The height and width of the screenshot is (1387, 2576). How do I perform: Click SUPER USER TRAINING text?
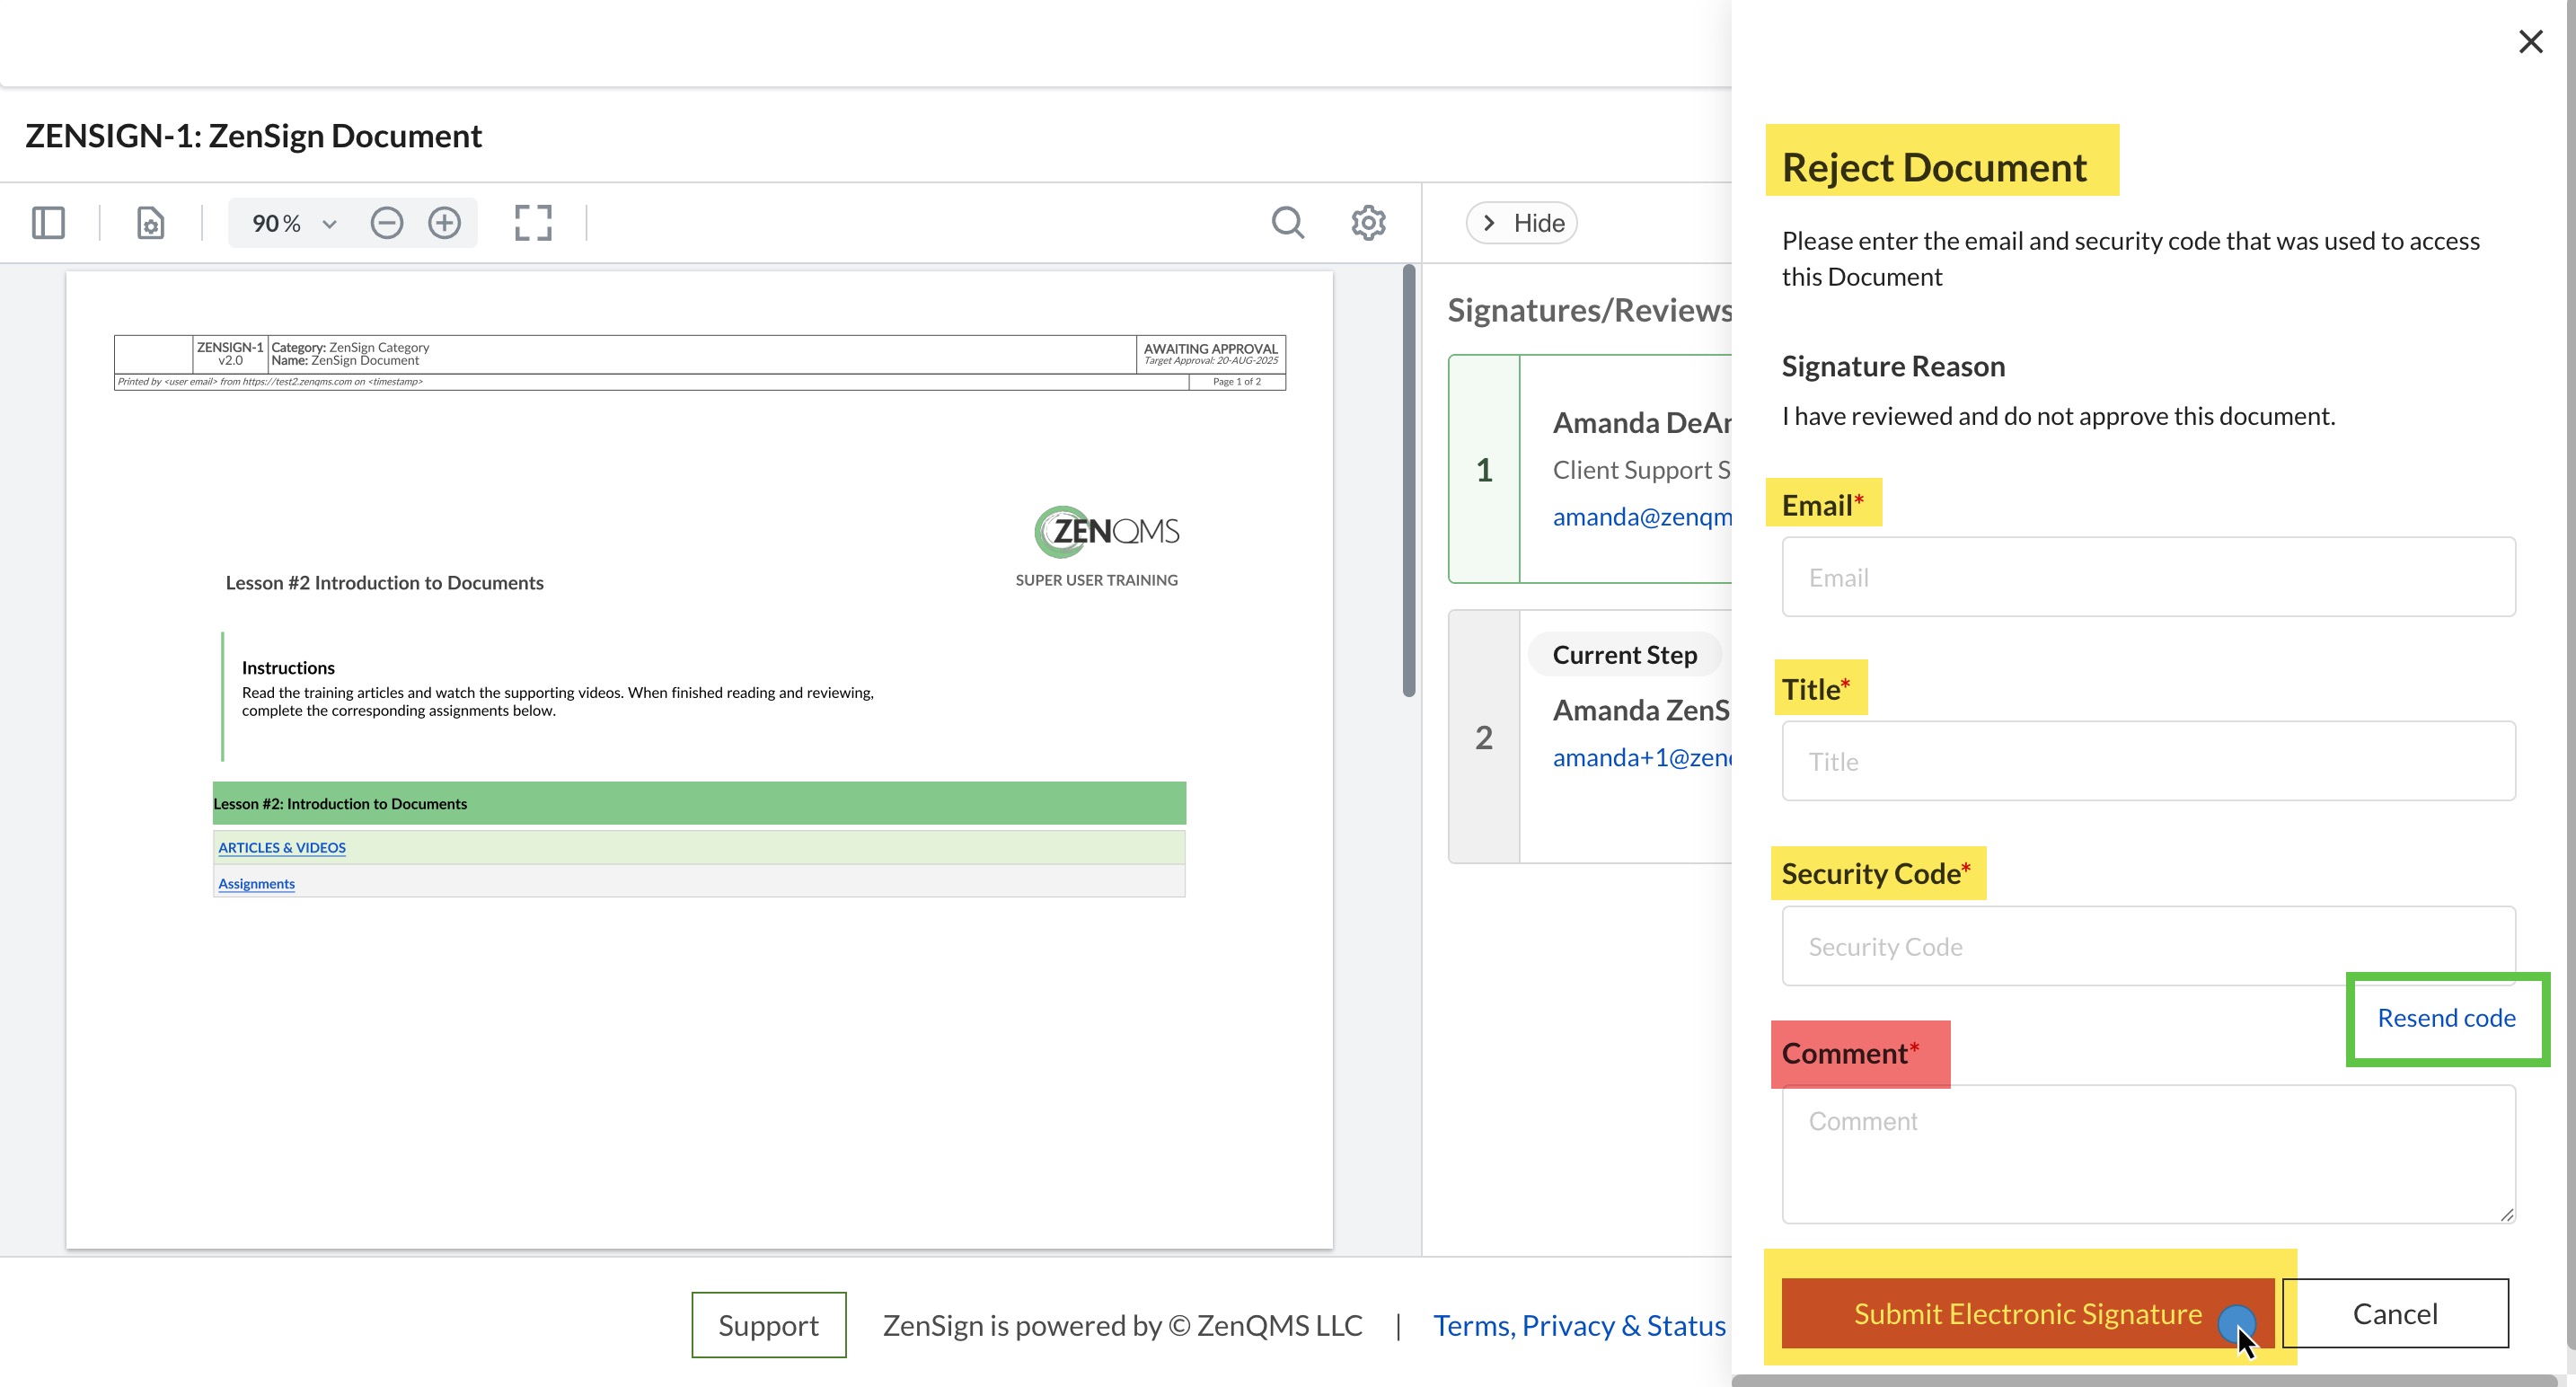click(1096, 580)
